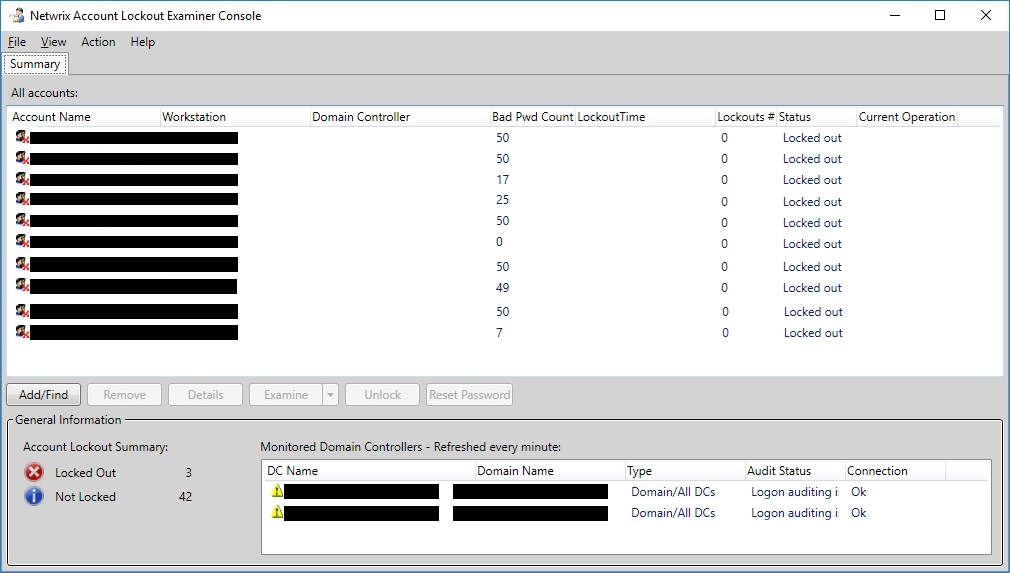
Task: Open account Details
Action: [205, 395]
